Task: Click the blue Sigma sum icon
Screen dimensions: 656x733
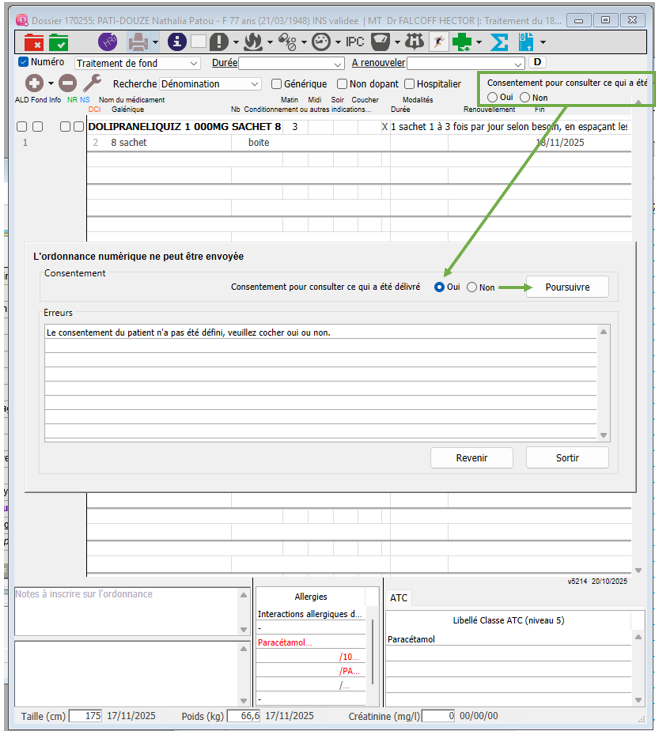Action: click(x=499, y=42)
